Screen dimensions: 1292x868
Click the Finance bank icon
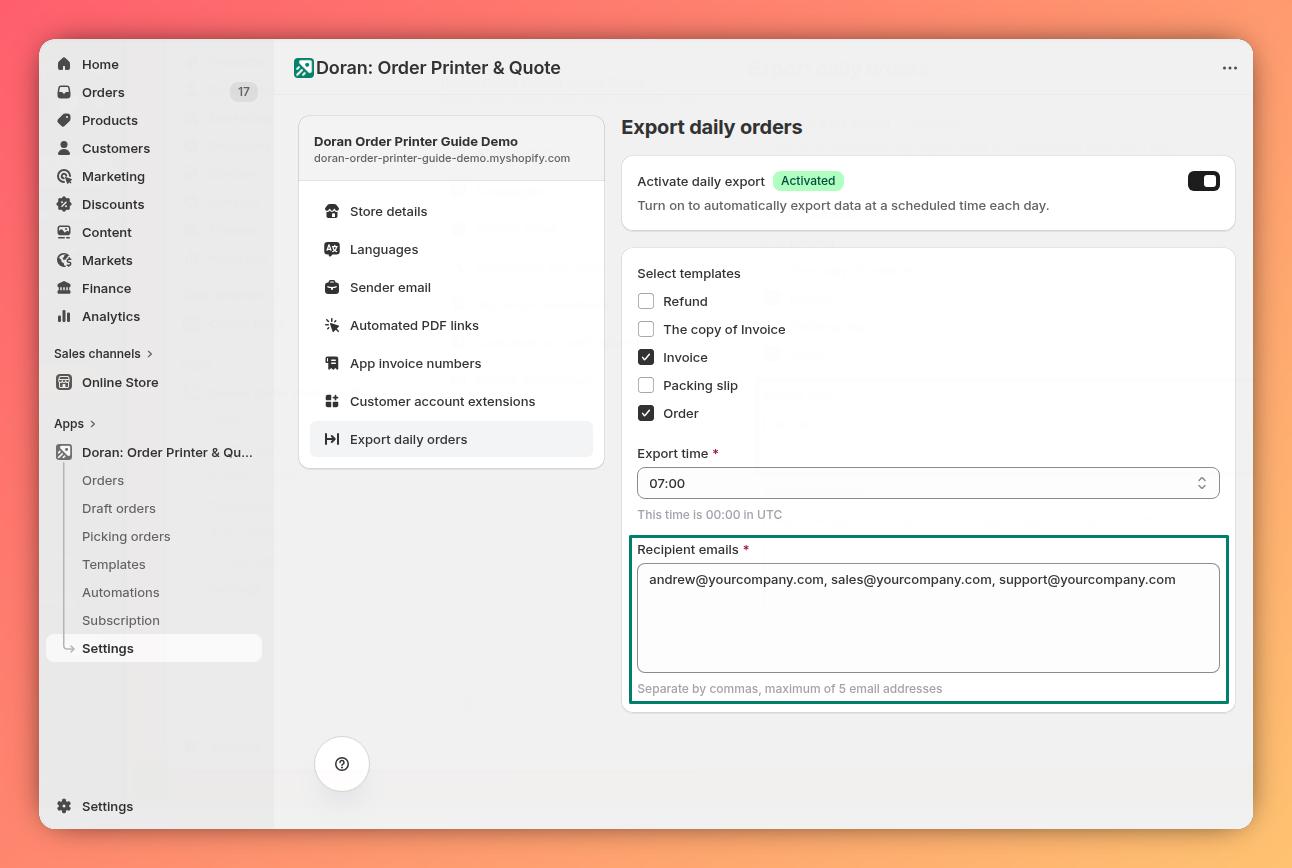(x=64, y=288)
